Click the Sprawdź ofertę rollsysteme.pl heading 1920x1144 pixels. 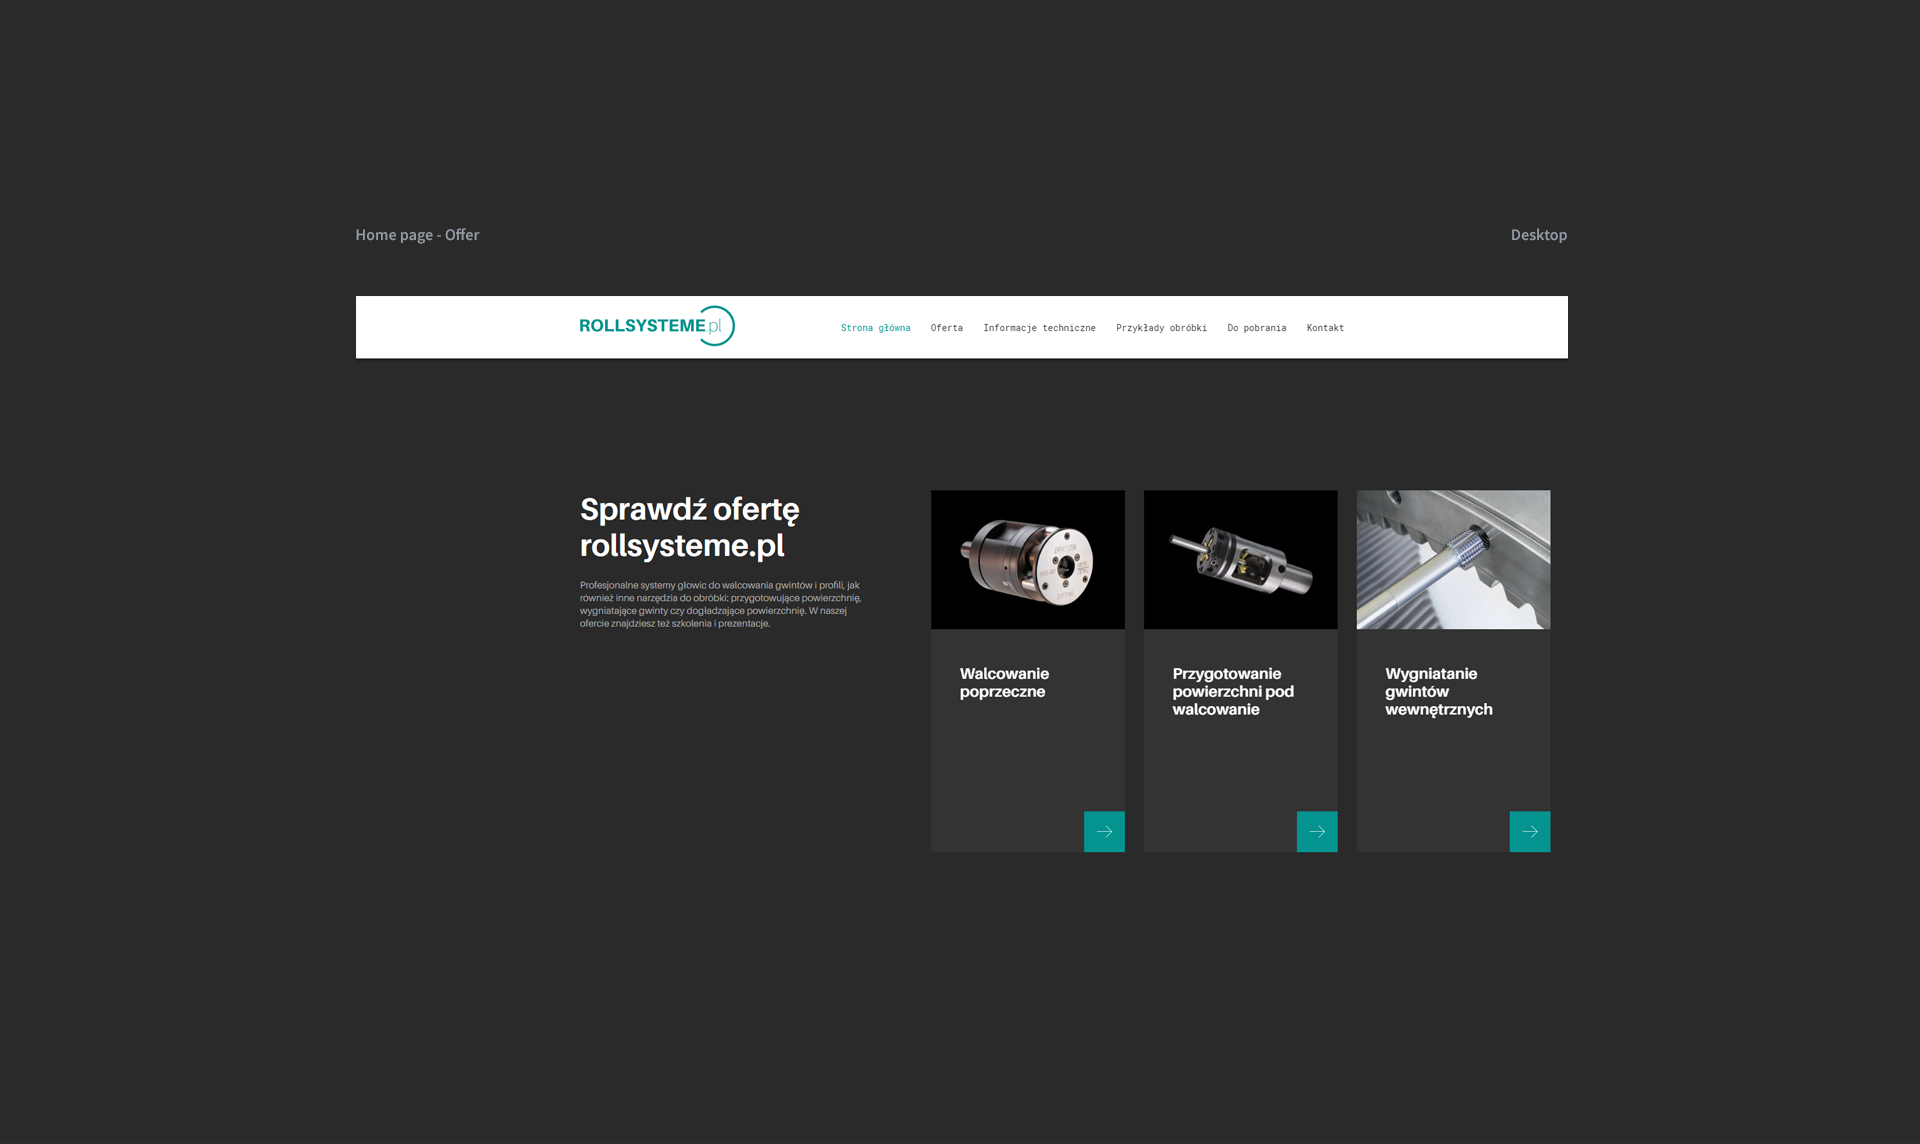[x=689, y=527]
